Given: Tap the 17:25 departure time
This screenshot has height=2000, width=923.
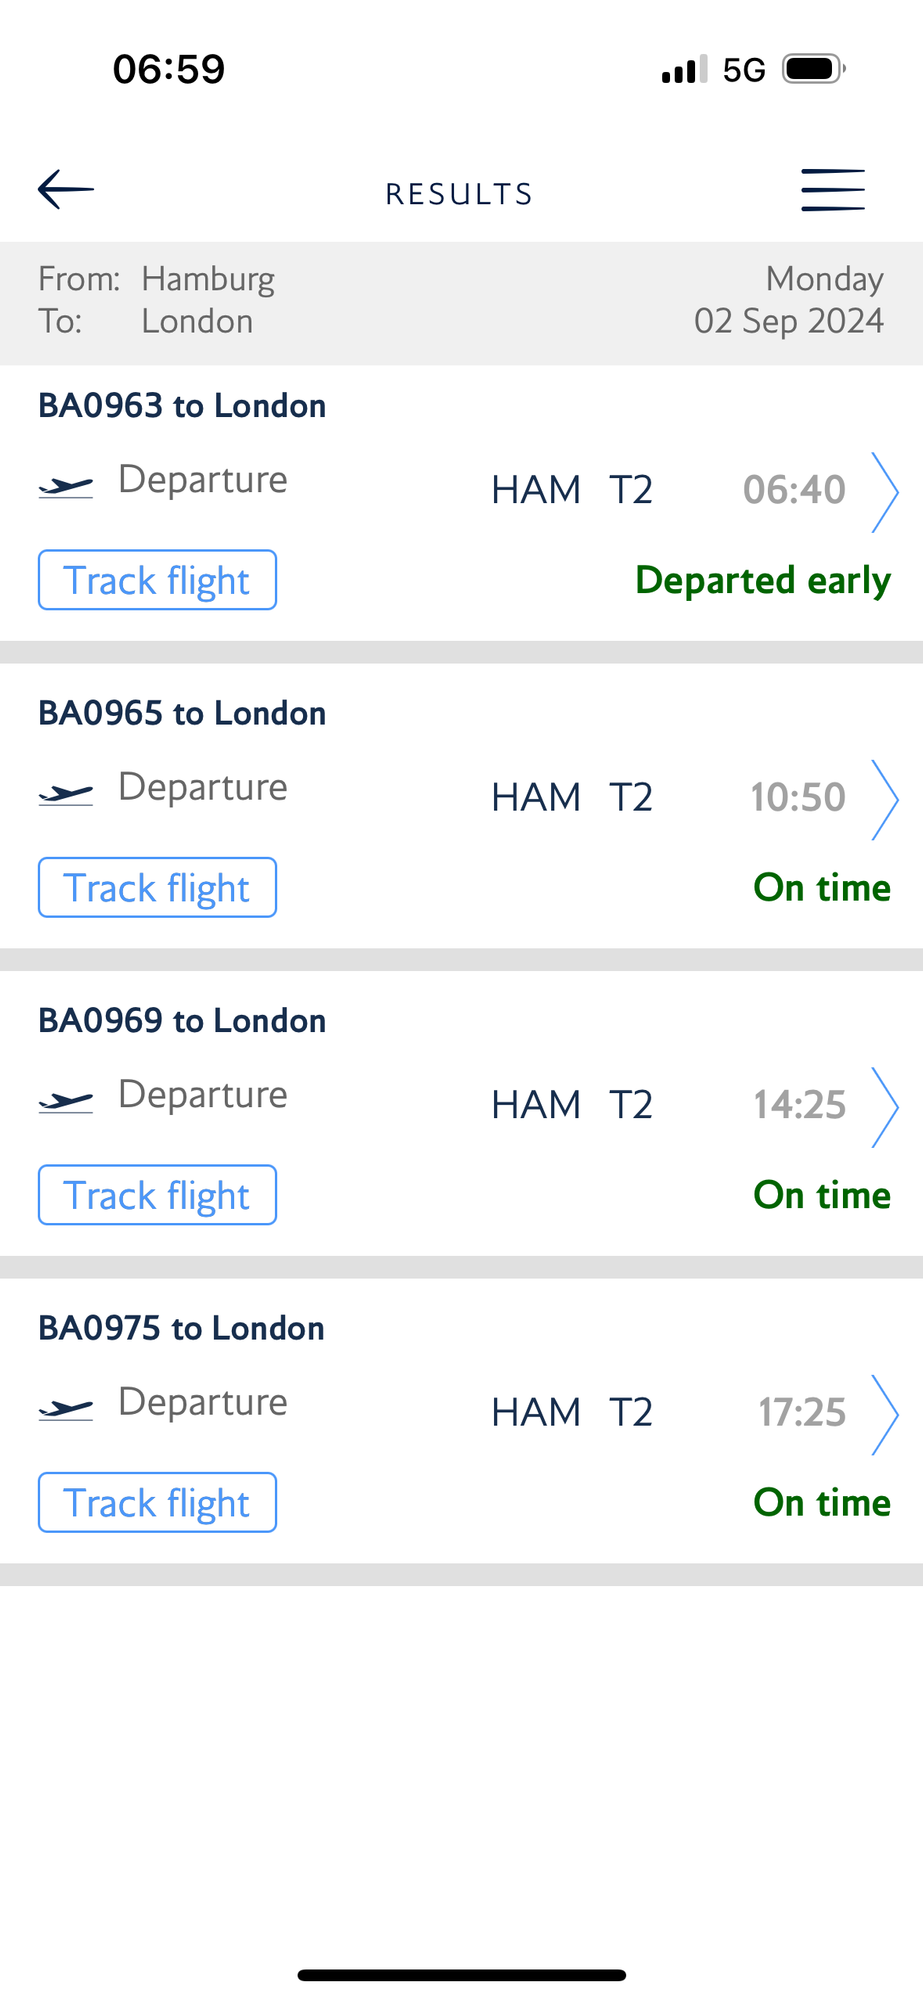Looking at the screenshot, I should pyautogui.click(x=802, y=1412).
